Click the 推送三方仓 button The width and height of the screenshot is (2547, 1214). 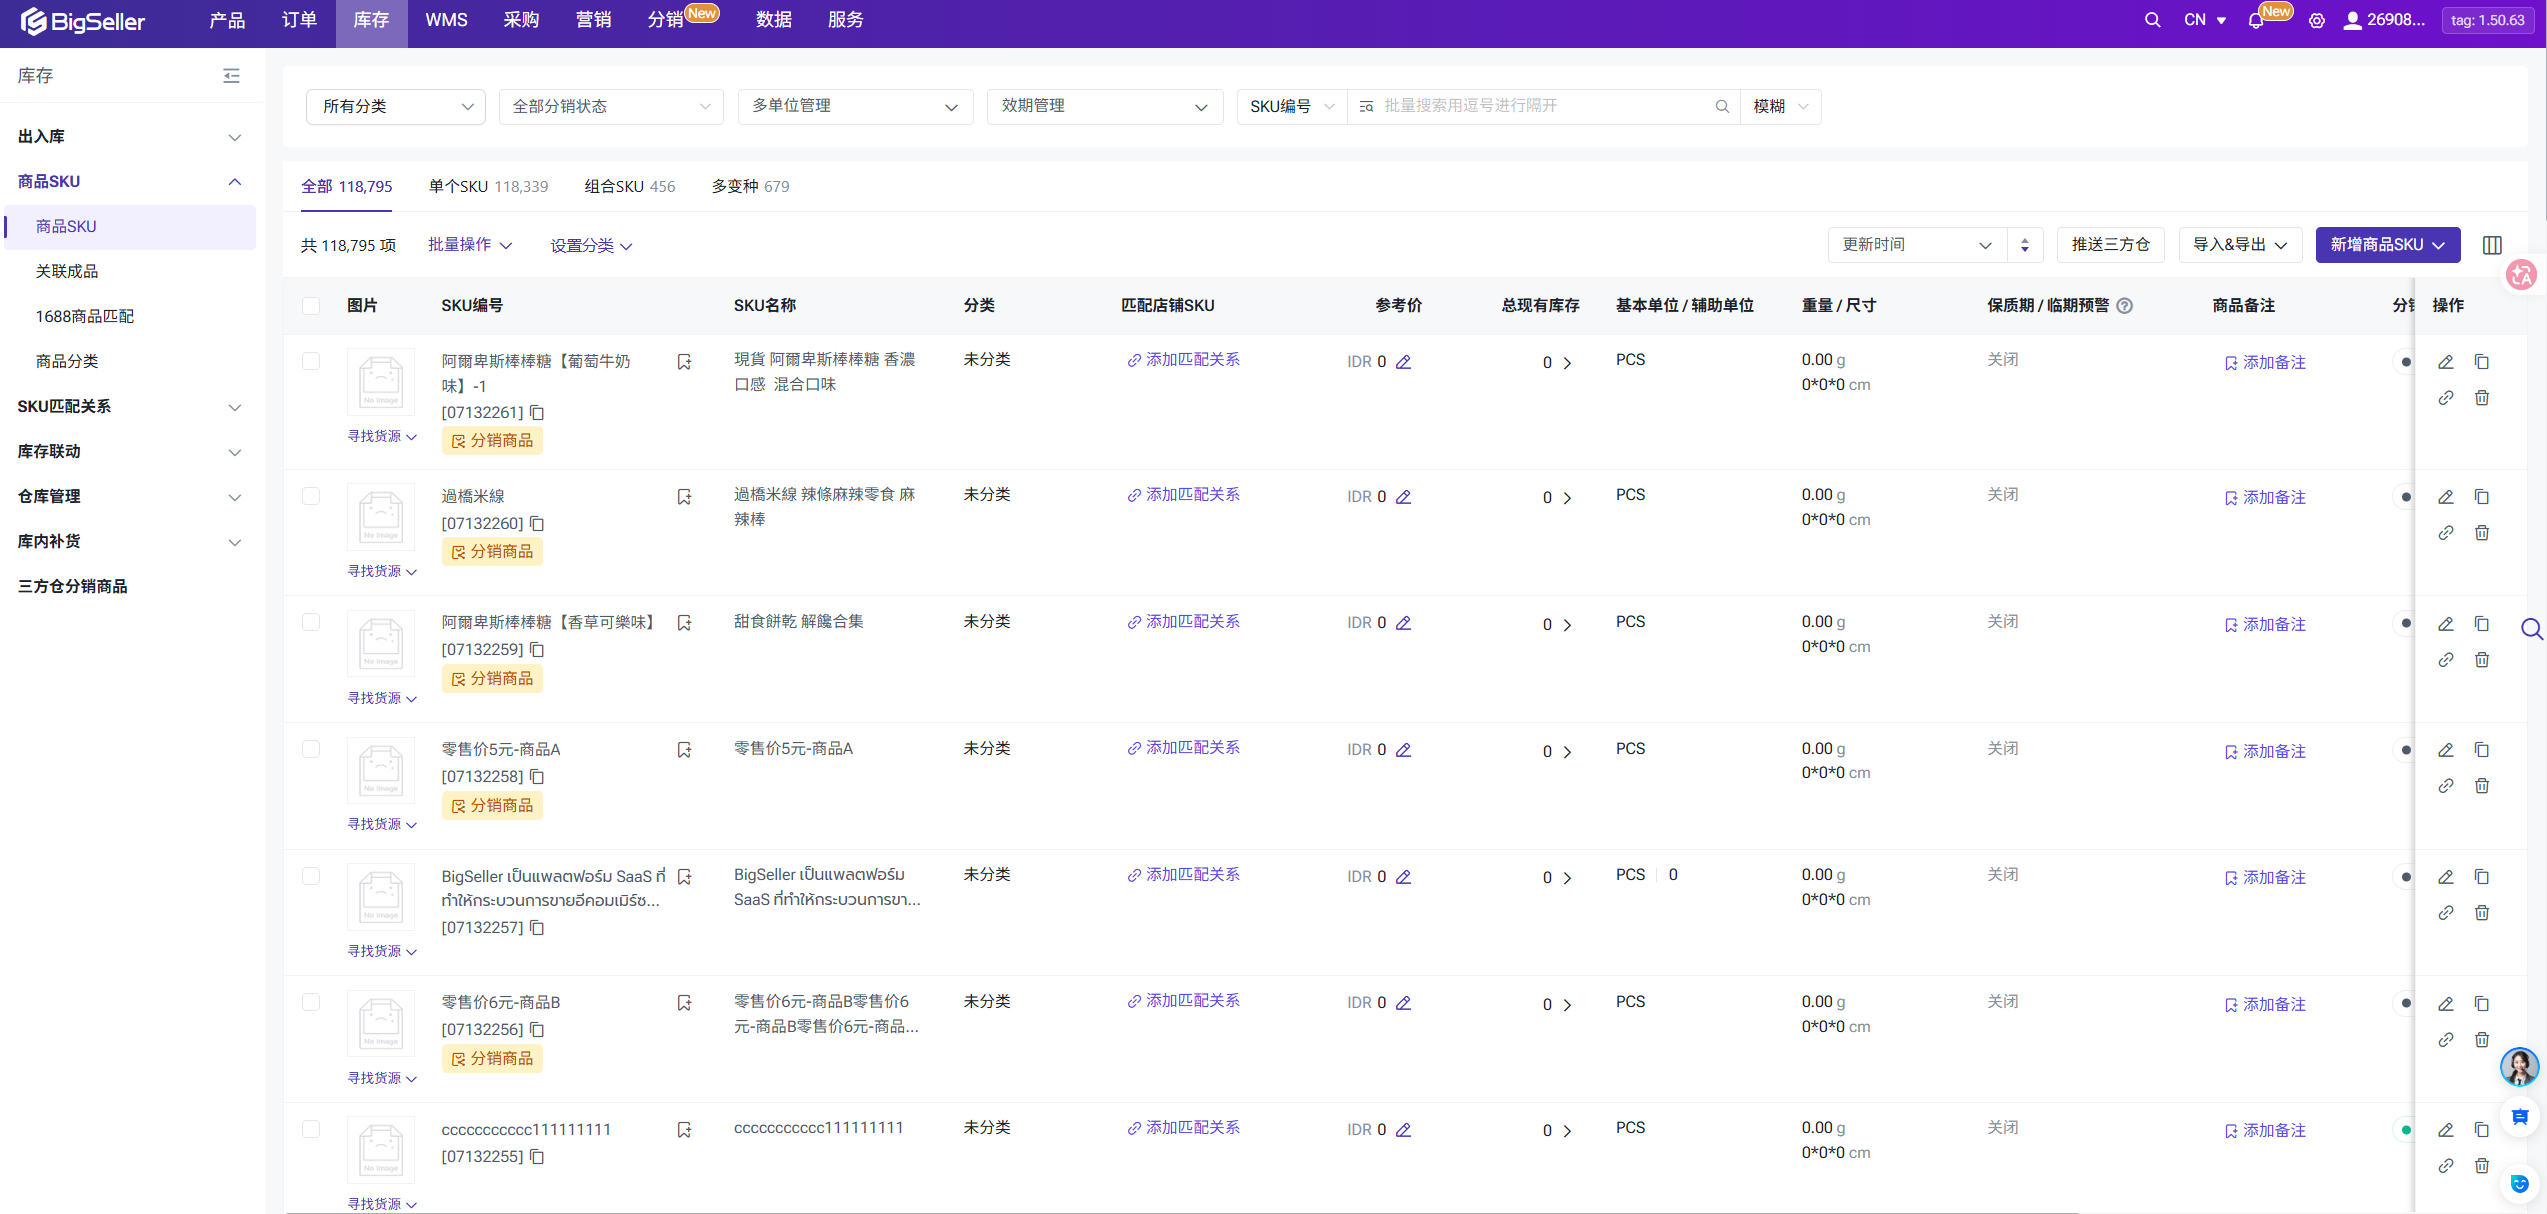click(x=2110, y=245)
